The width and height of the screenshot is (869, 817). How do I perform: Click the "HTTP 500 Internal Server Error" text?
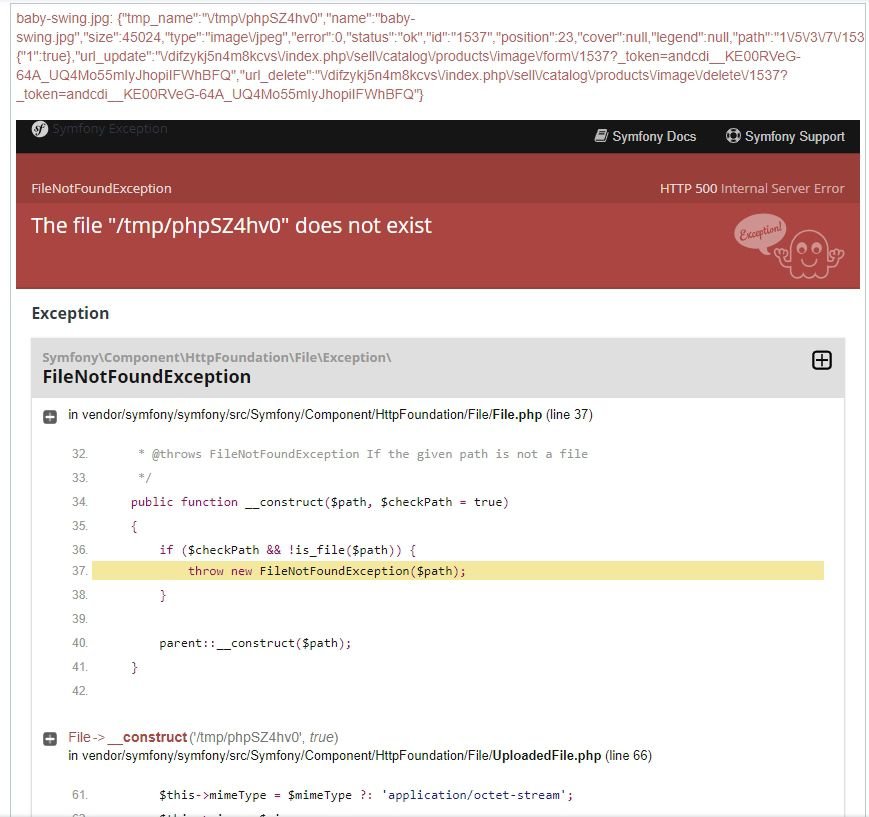(x=752, y=188)
